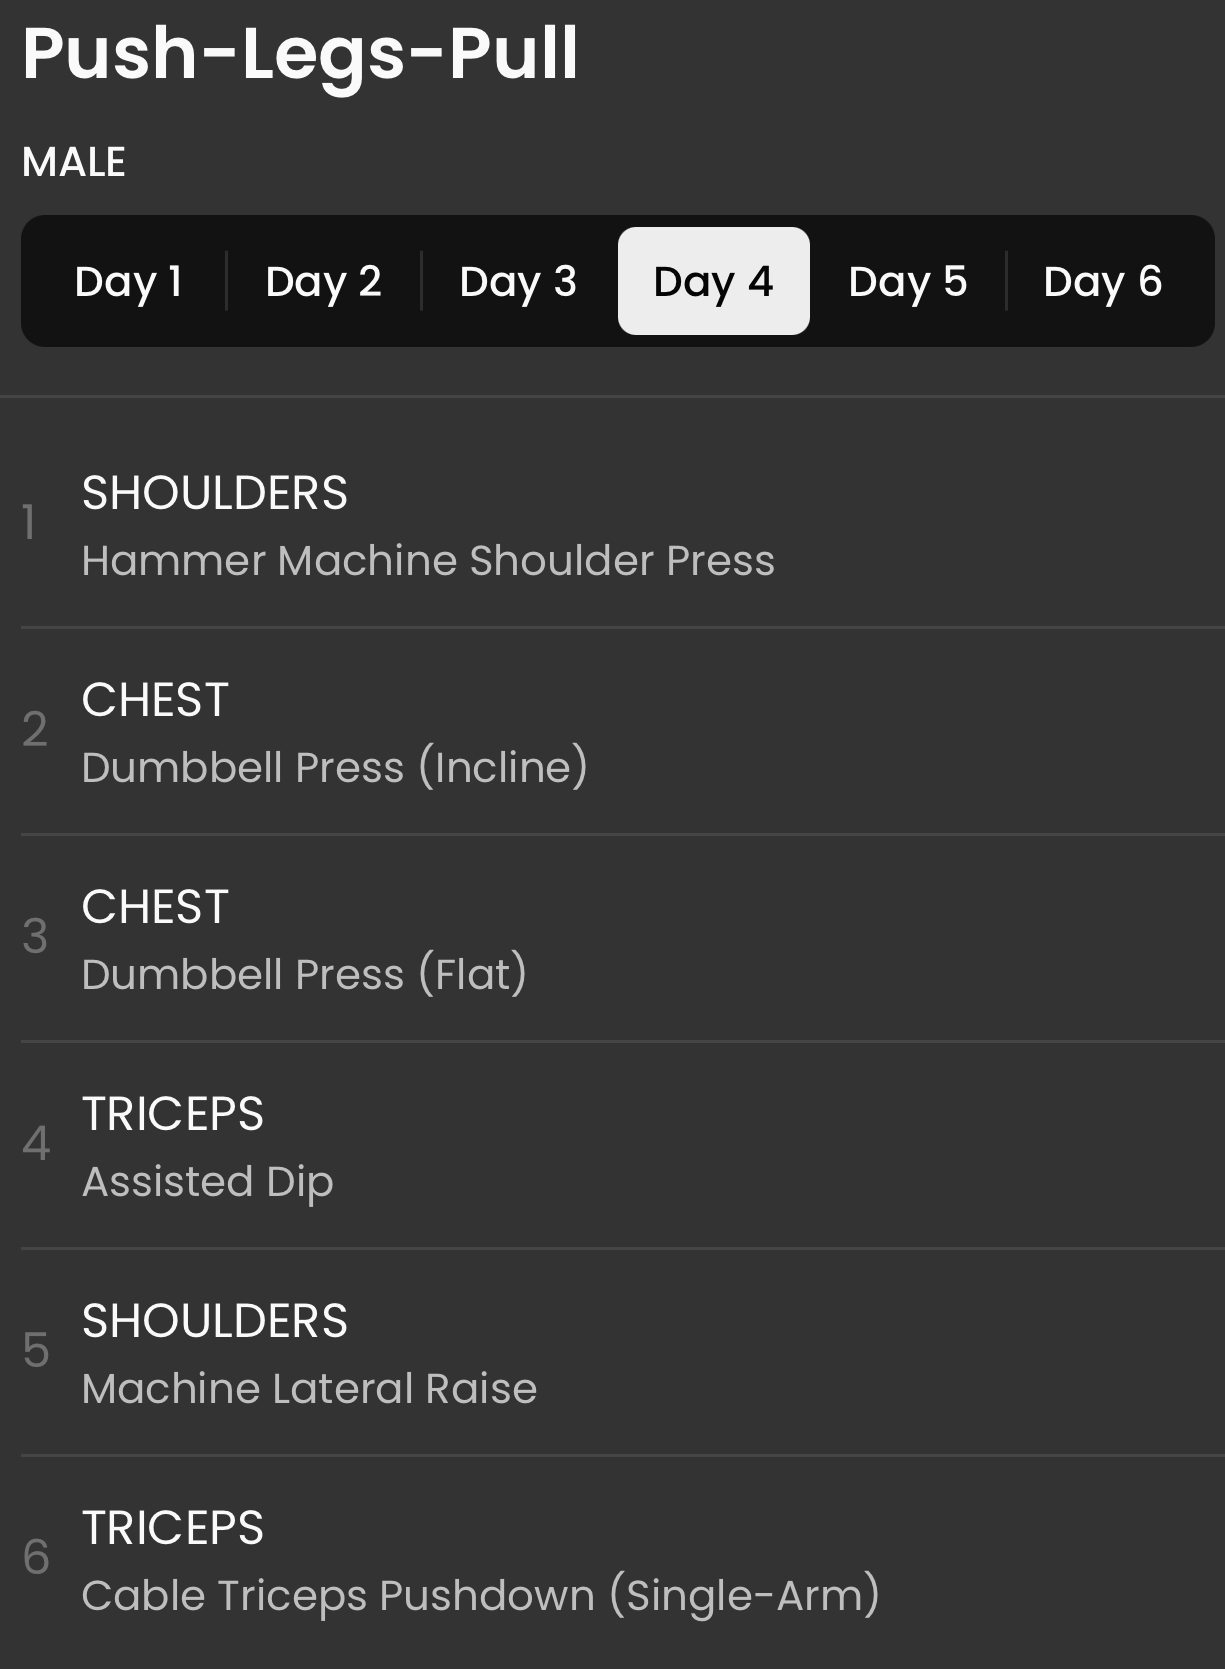Click the Push-Legs-Pull program title
This screenshot has height=1669, width=1225.
point(300,53)
